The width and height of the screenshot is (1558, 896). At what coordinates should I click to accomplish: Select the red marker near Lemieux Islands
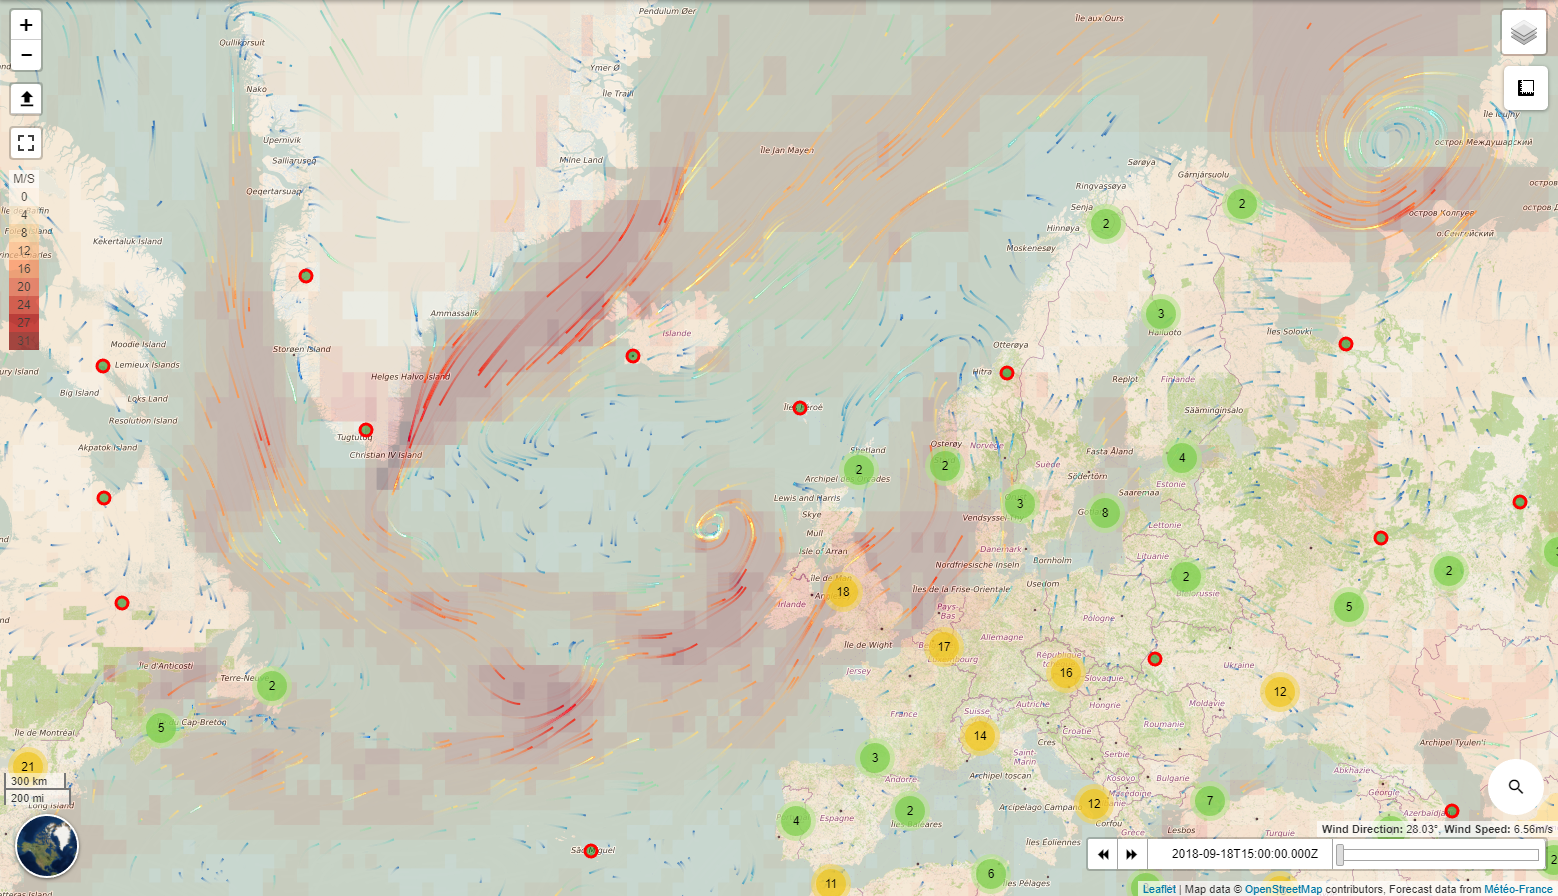click(x=102, y=366)
